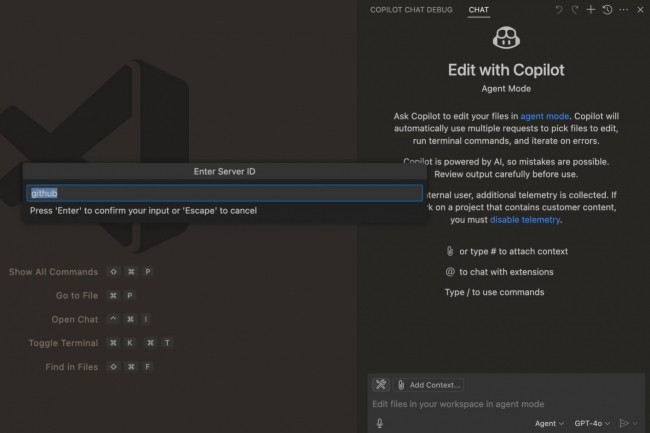
Task: Click the redo arrow in chat header
Action: tap(575, 10)
